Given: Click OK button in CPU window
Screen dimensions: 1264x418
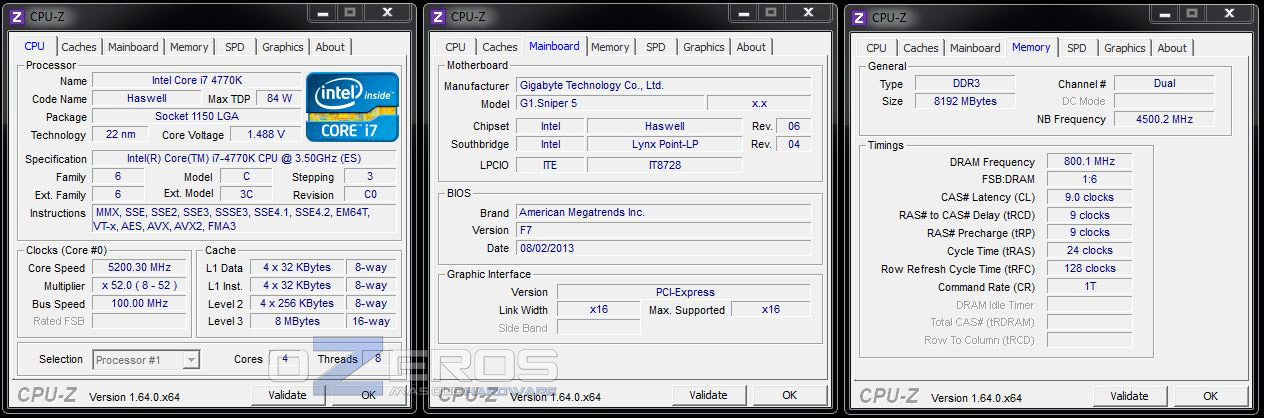Looking at the screenshot, I should 369,395.
